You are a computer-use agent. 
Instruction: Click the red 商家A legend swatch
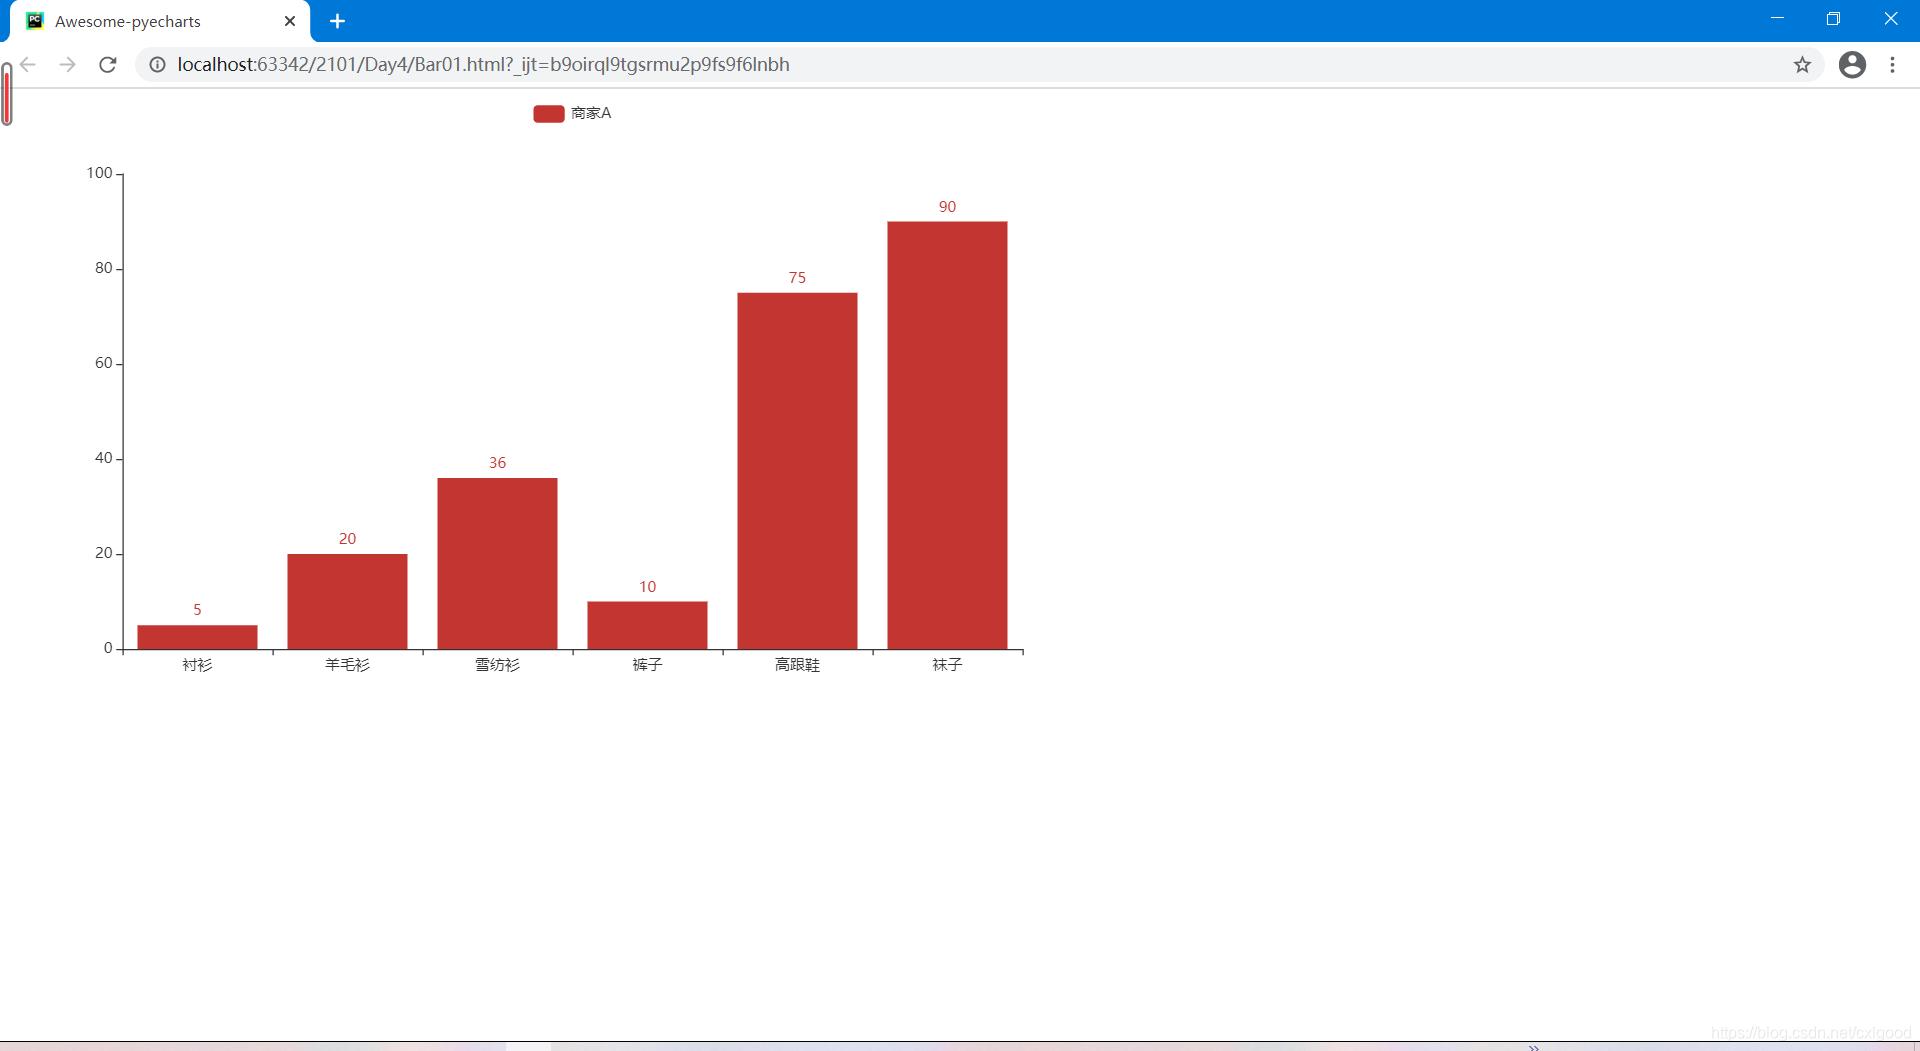click(549, 114)
